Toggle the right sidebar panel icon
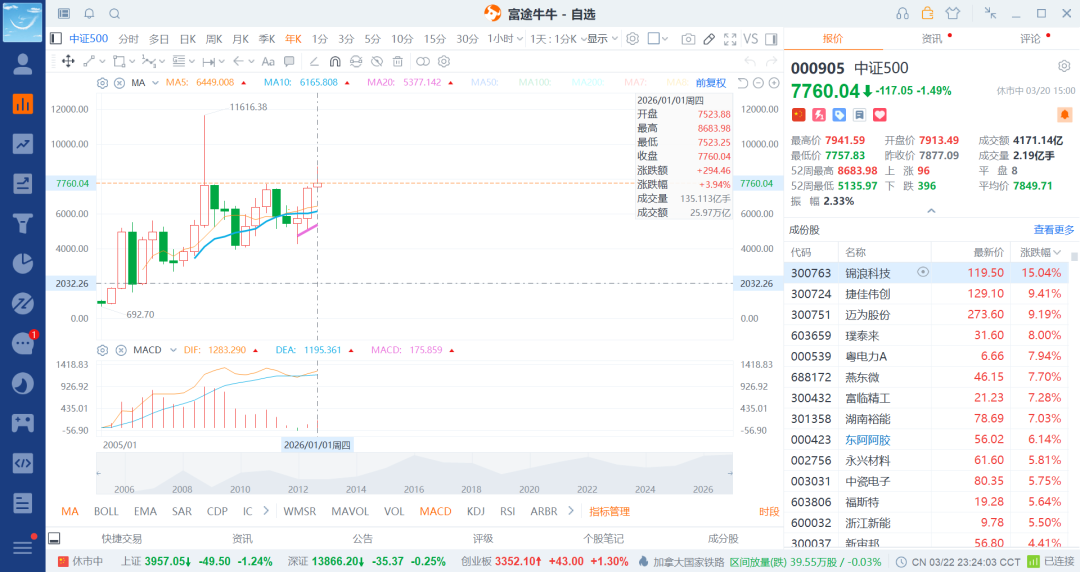 point(771,39)
